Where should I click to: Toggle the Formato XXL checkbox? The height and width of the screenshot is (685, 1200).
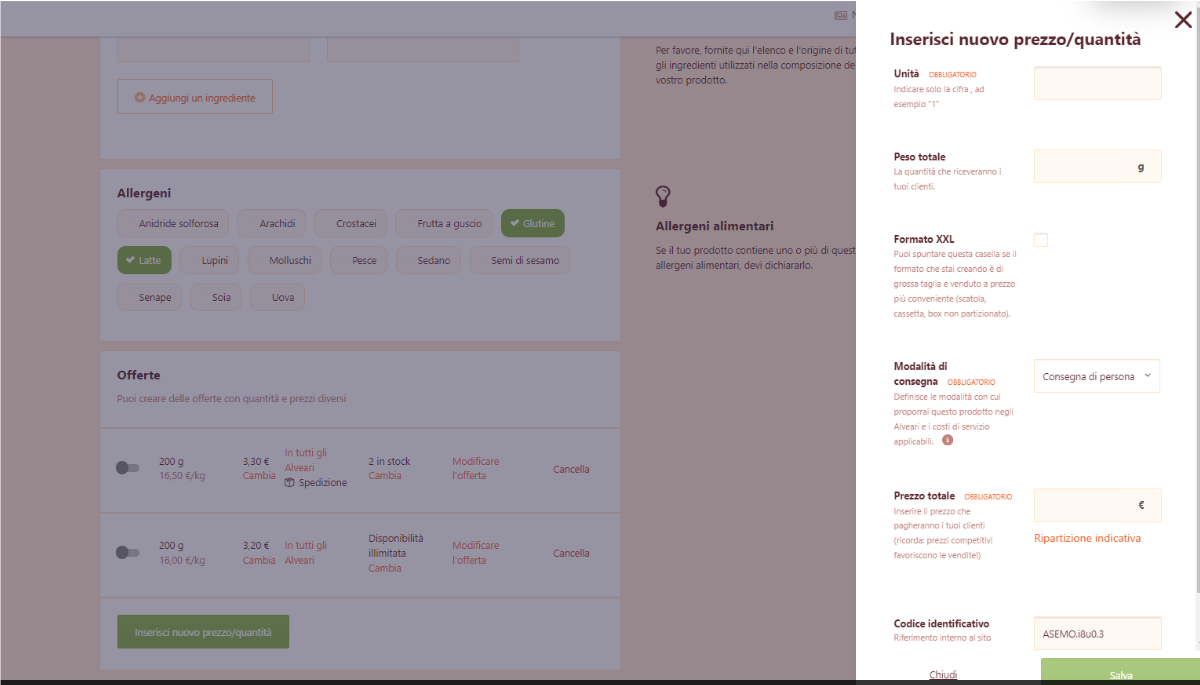point(1041,240)
